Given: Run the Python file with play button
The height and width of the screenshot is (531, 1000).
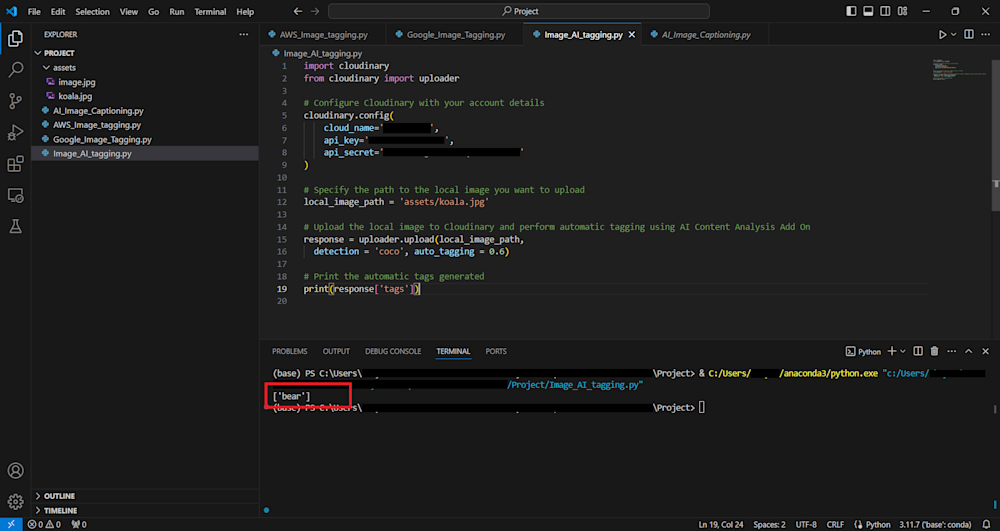Looking at the screenshot, I should (x=942, y=35).
